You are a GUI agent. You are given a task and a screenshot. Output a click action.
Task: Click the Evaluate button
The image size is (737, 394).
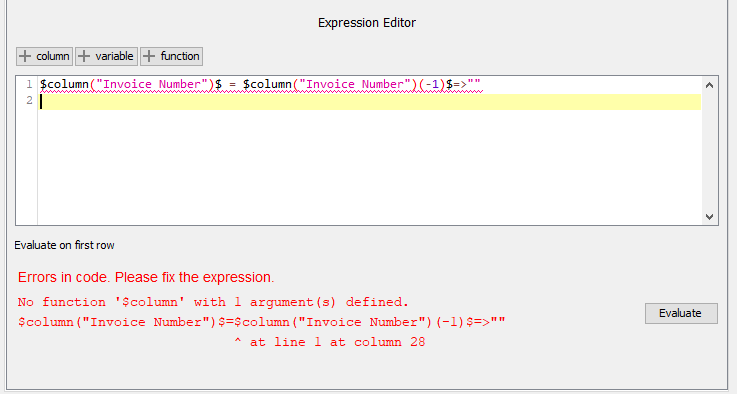pyautogui.click(x=681, y=313)
